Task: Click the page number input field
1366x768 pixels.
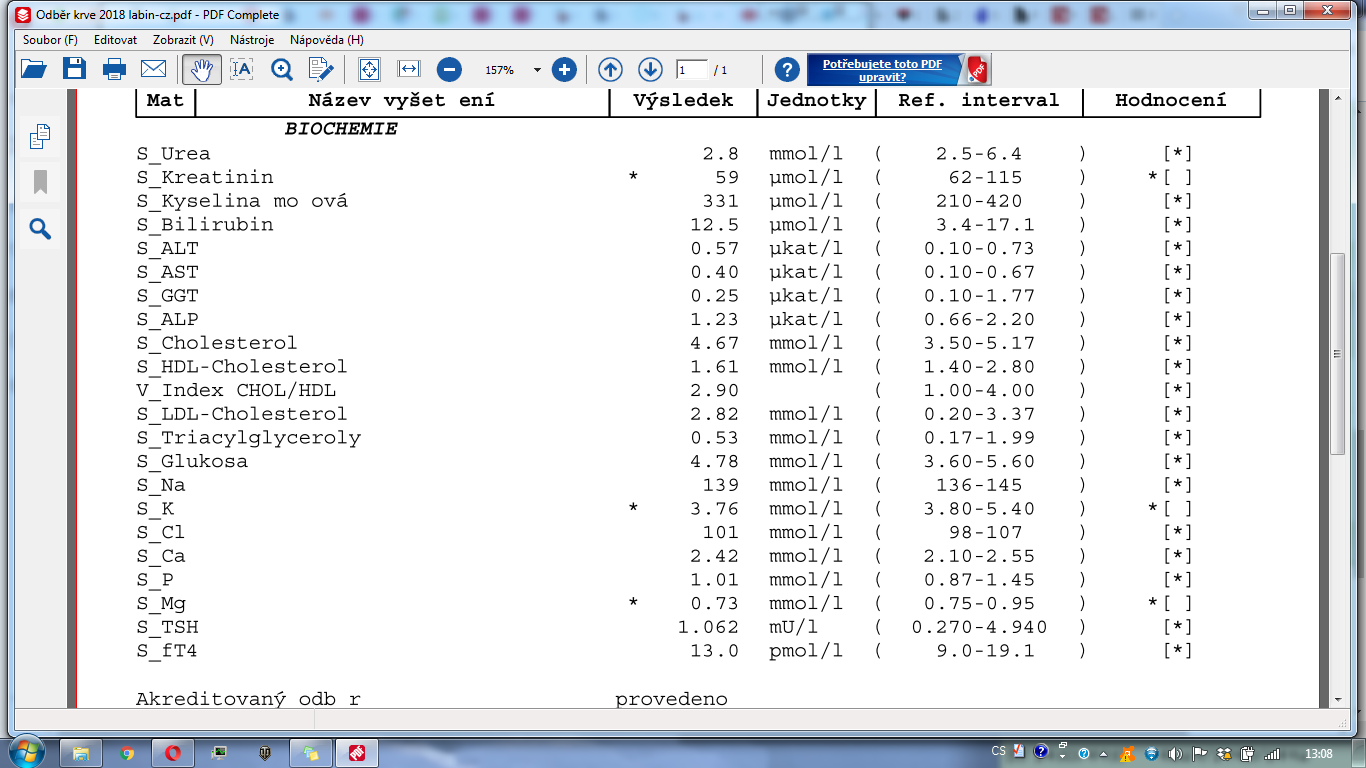Action: 691,70
